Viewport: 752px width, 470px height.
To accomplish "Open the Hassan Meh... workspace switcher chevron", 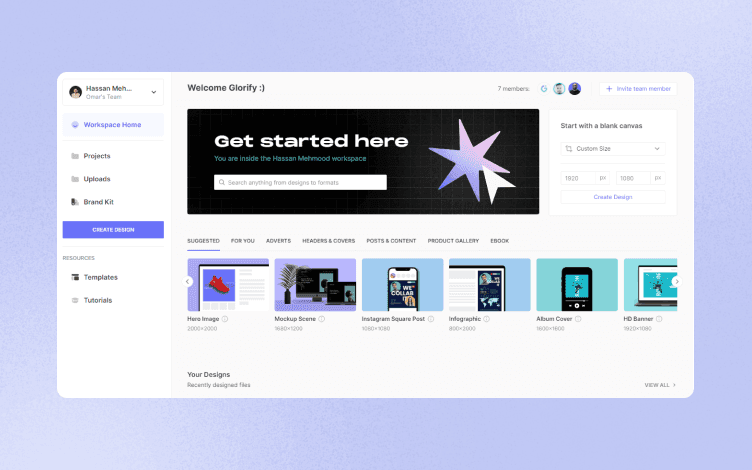I will pos(153,92).
